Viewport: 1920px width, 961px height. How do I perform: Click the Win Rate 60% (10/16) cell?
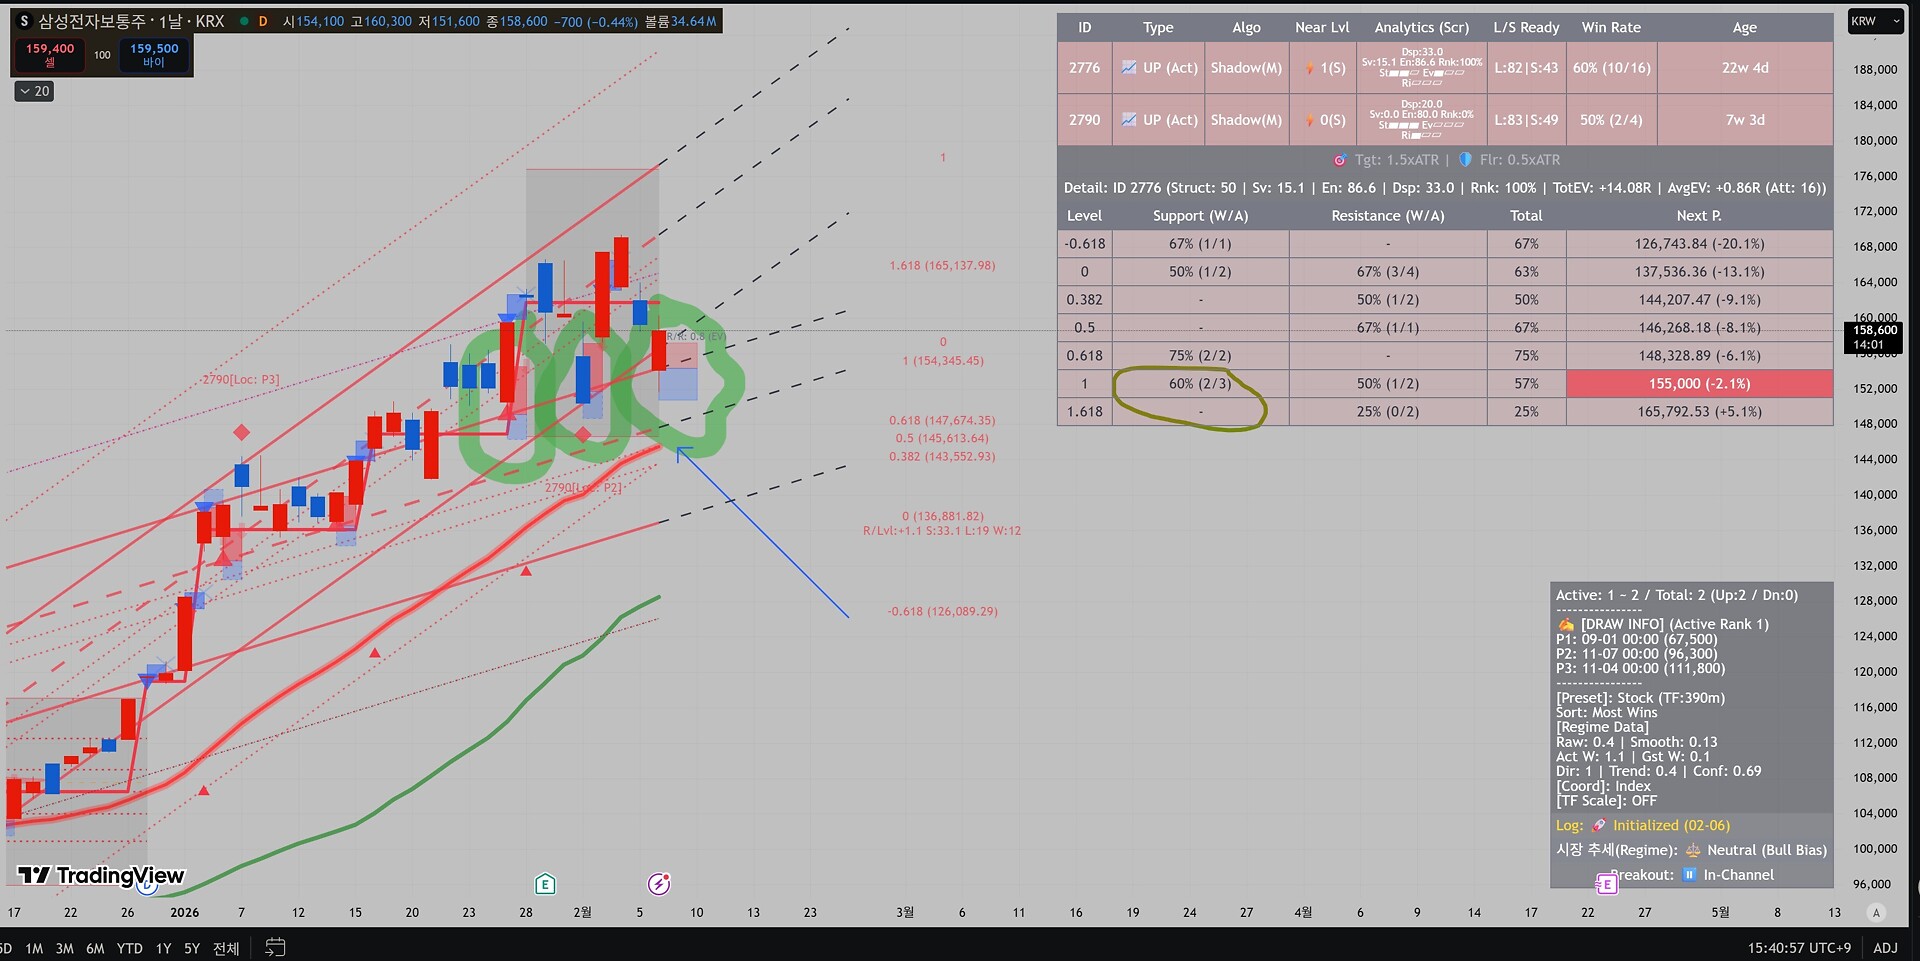1612,68
